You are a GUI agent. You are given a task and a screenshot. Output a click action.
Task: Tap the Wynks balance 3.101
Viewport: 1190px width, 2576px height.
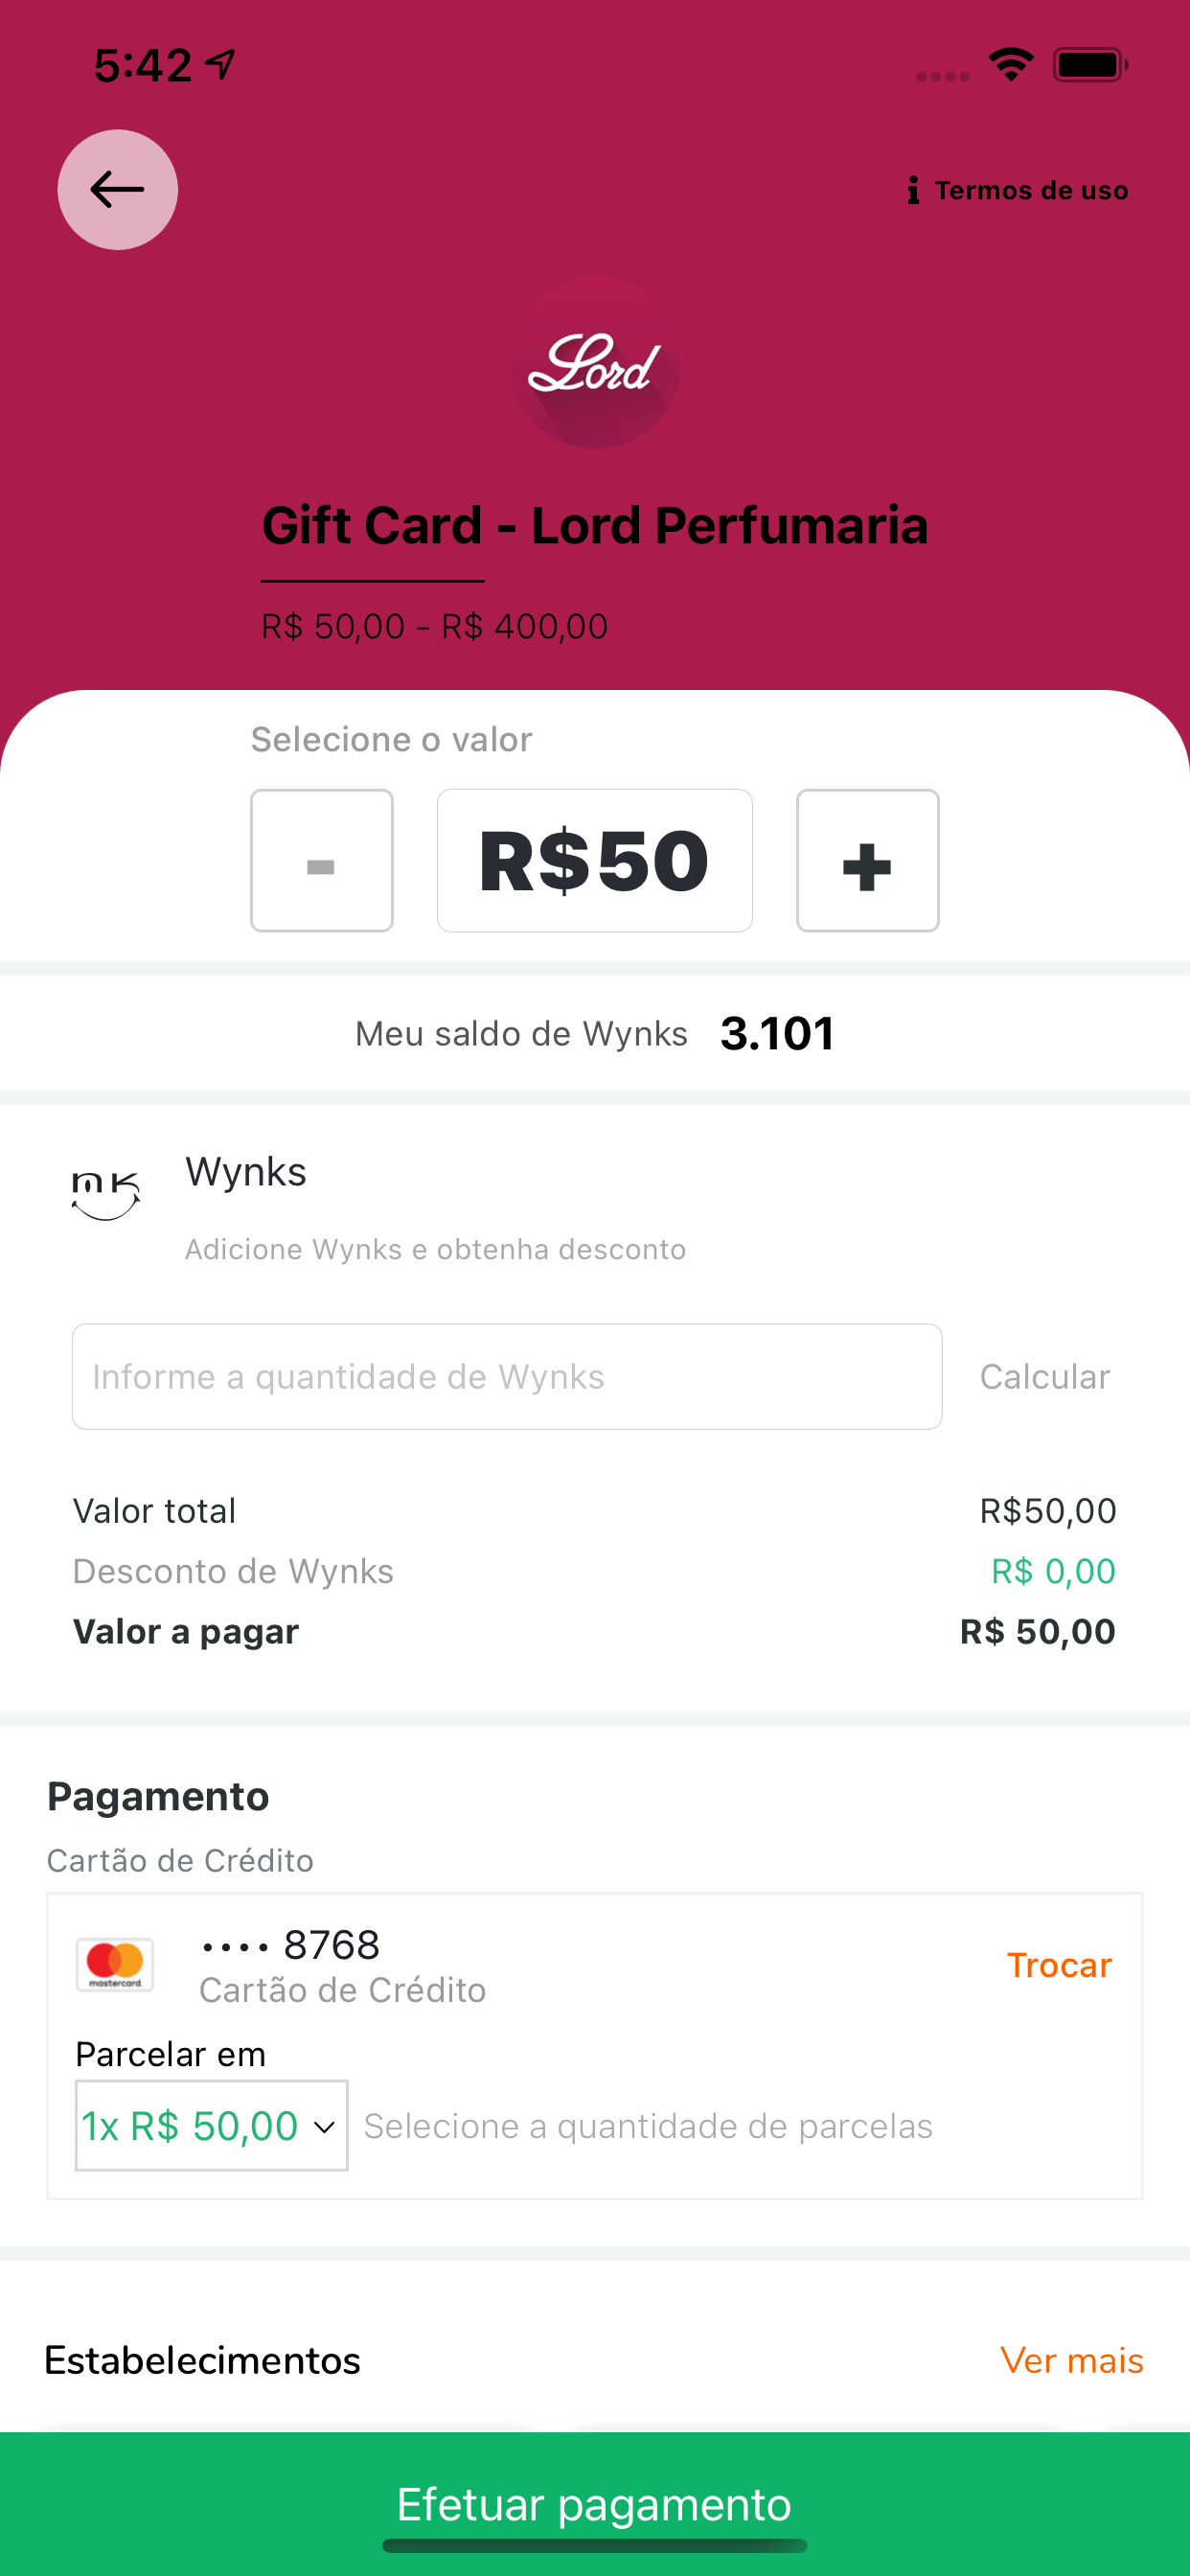point(777,1034)
